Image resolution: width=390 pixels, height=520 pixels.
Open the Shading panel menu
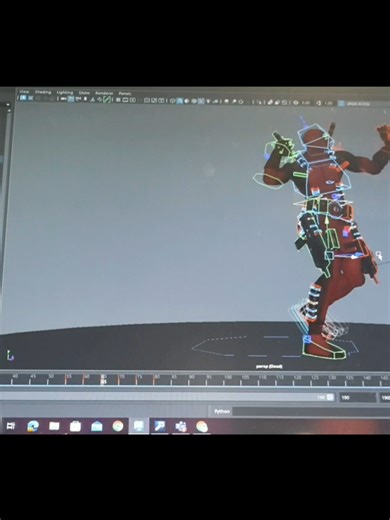pyautogui.click(x=43, y=92)
